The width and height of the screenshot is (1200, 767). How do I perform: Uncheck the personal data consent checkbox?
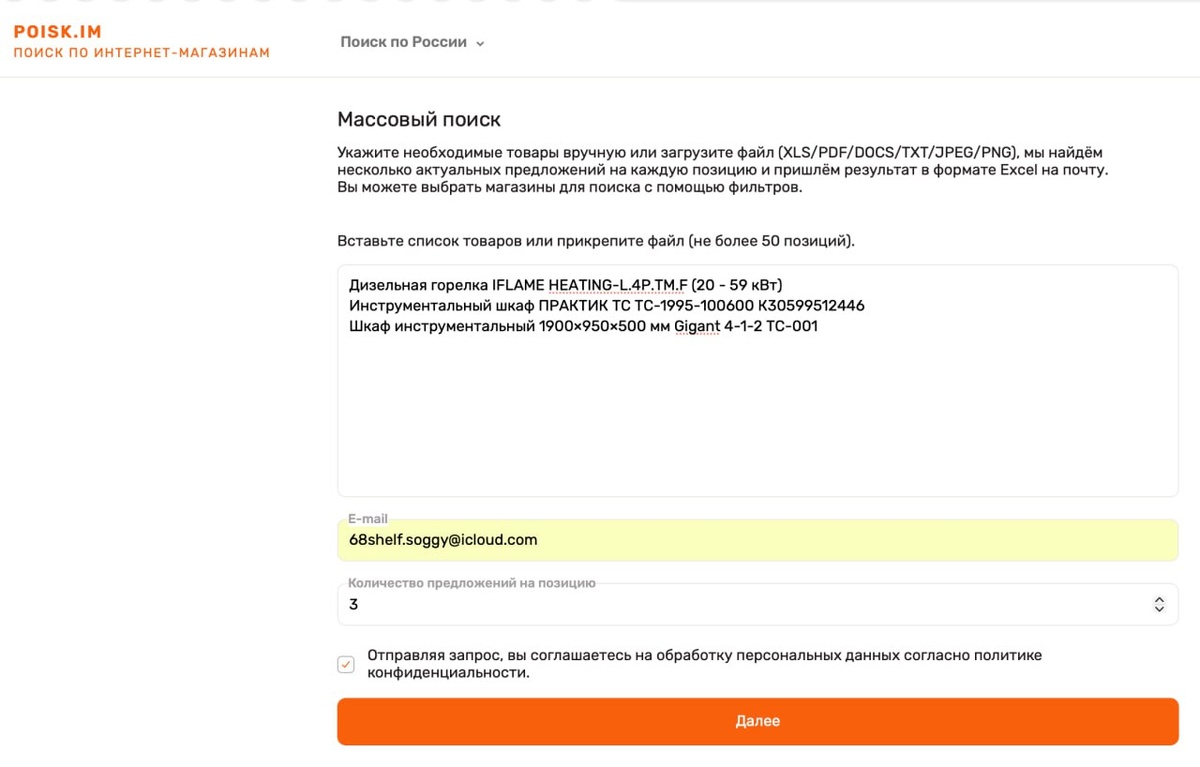click(346, 664)
